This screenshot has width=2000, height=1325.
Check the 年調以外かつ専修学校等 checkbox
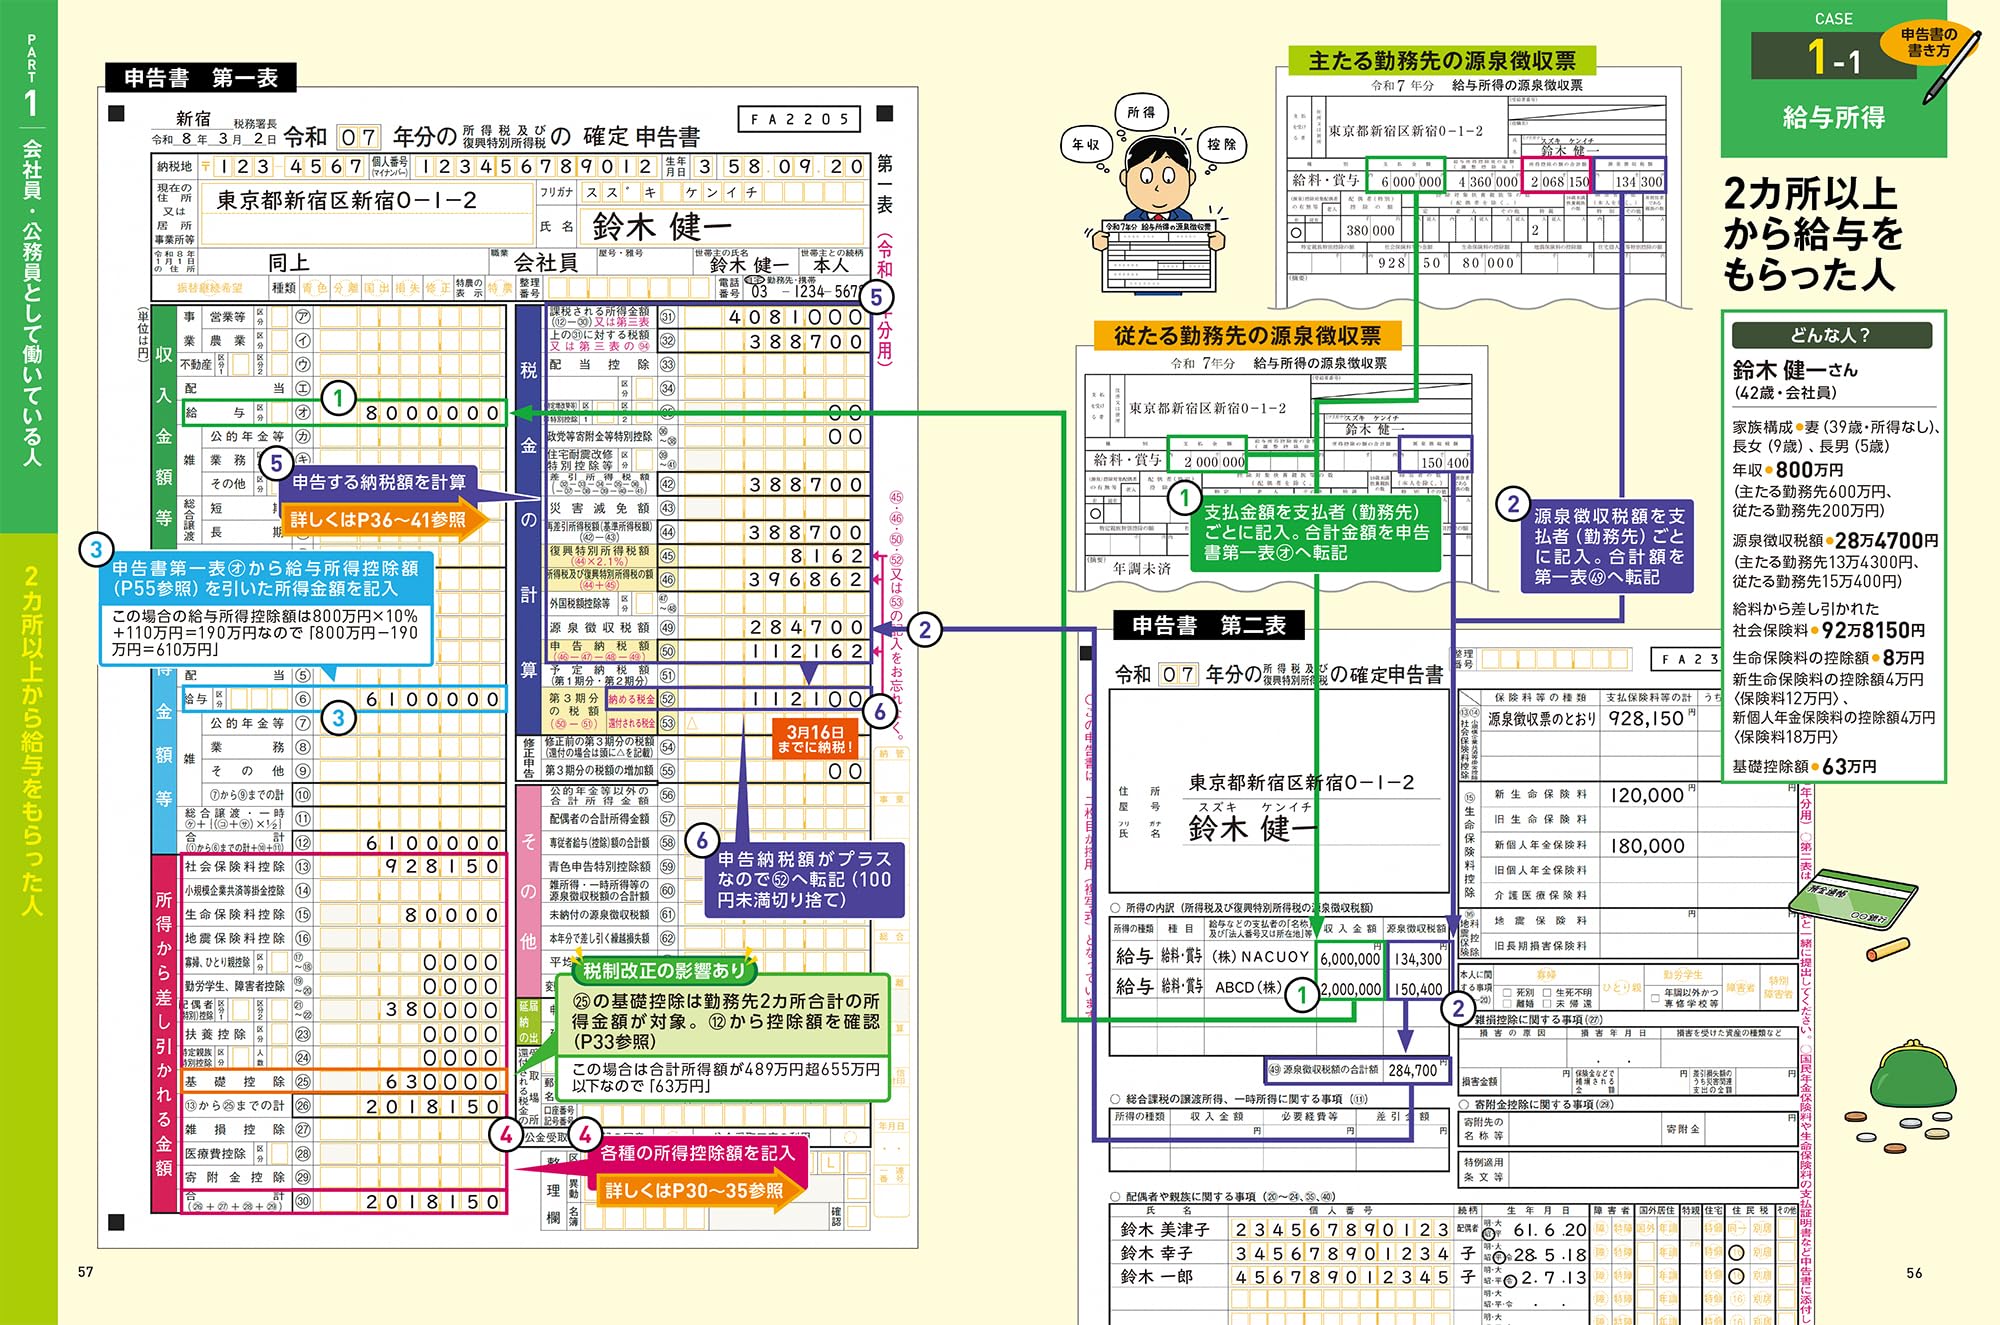pos(1656,998)
